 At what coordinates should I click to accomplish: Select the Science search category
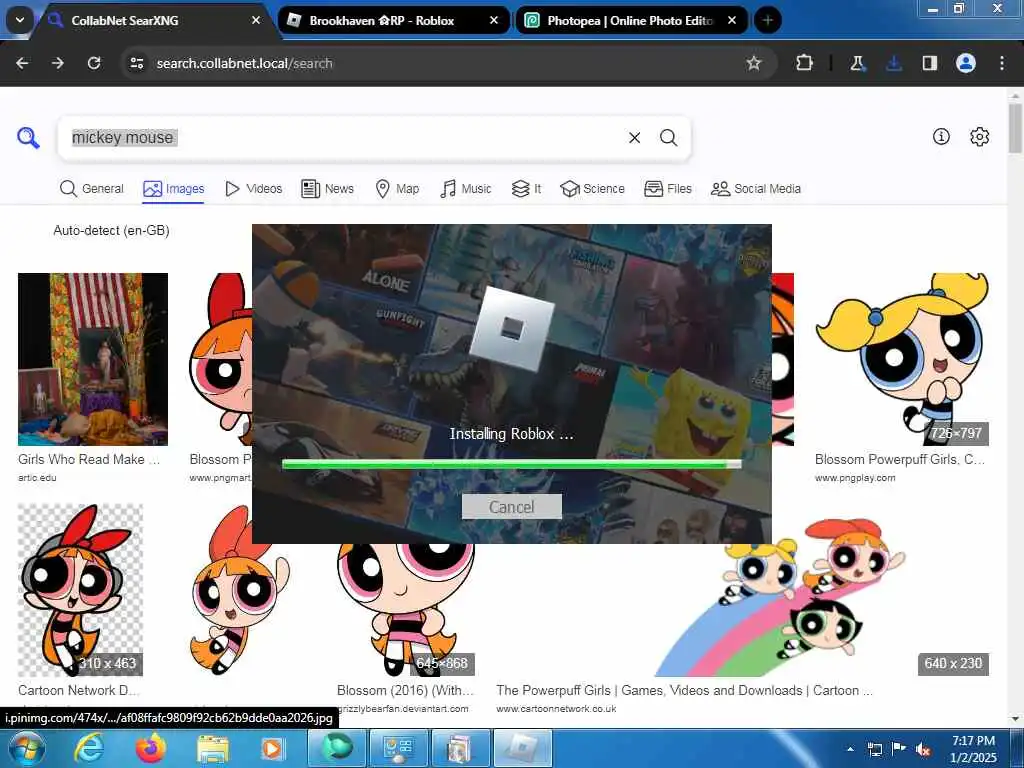(x=592, y=189)
